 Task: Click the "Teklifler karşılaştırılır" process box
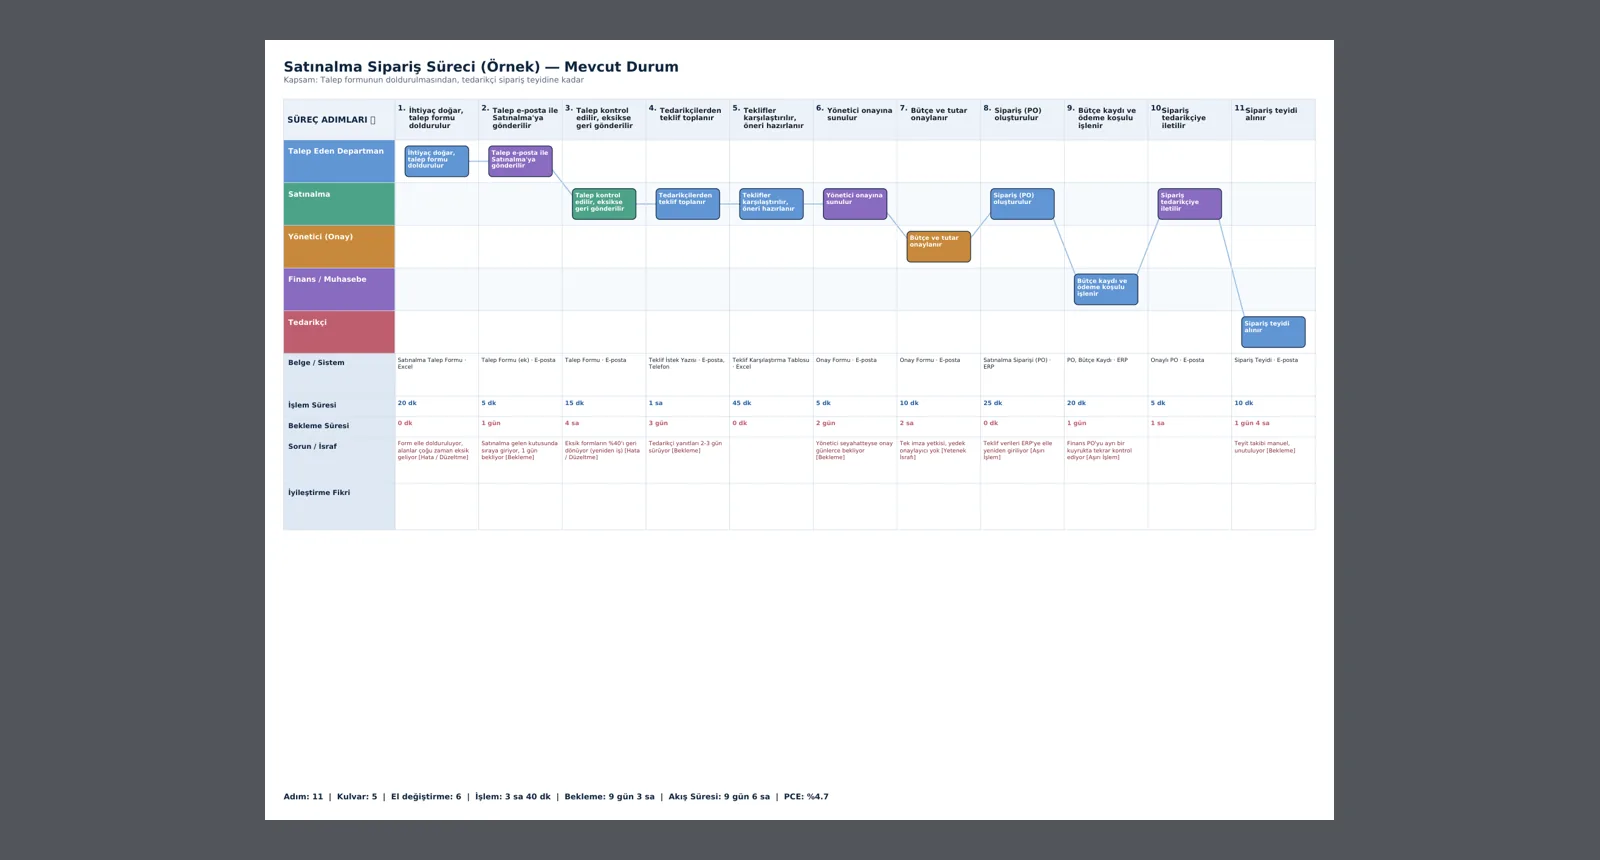pos(771,204)
